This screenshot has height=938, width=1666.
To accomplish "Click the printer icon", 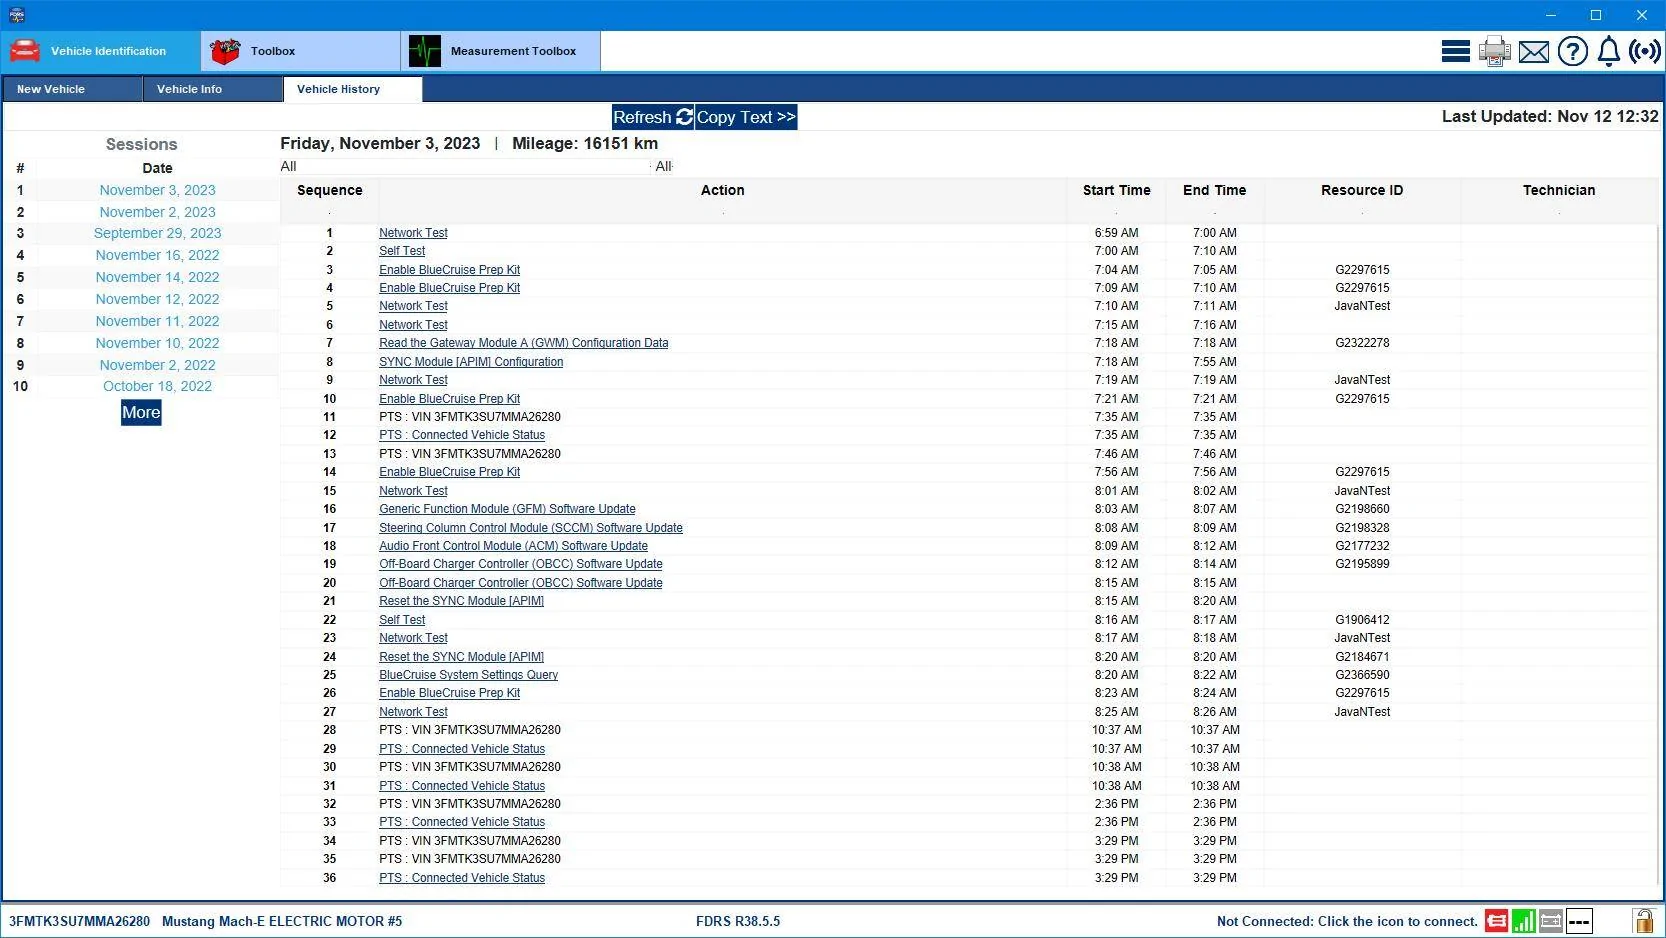I will tap(1494, 51).
